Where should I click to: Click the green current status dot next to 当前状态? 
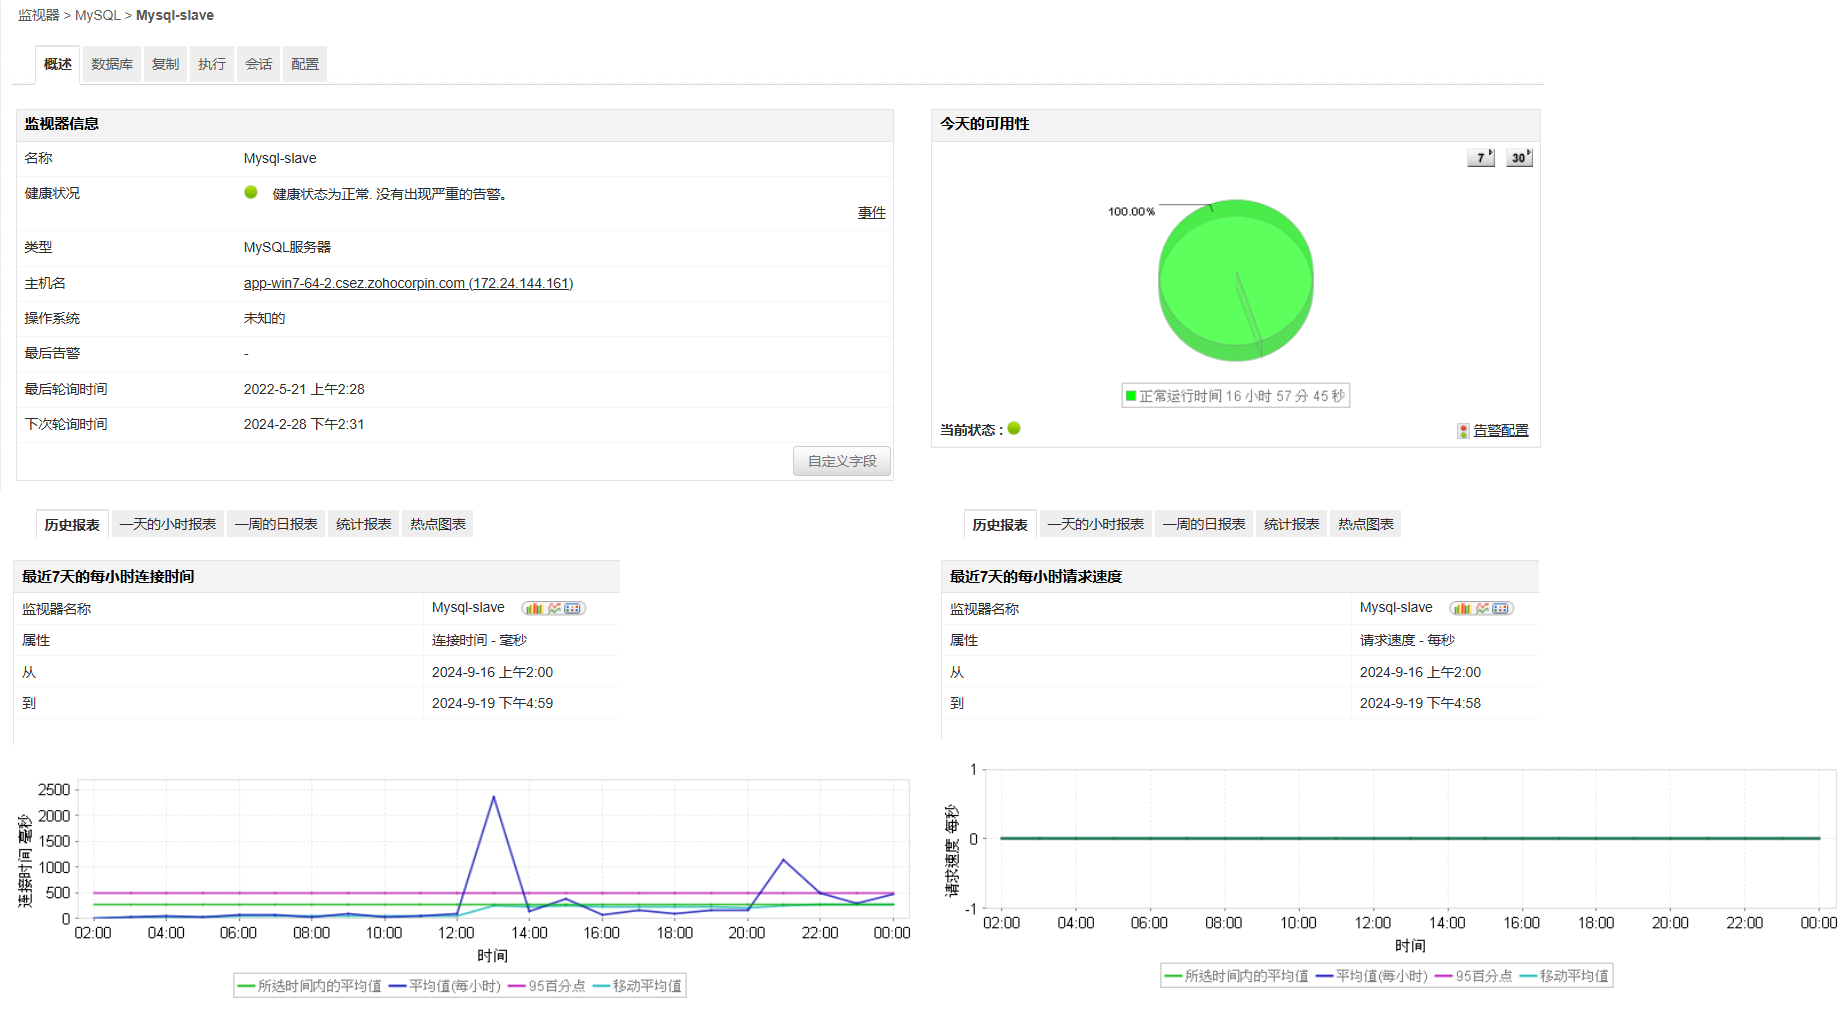coord(1014,428)
